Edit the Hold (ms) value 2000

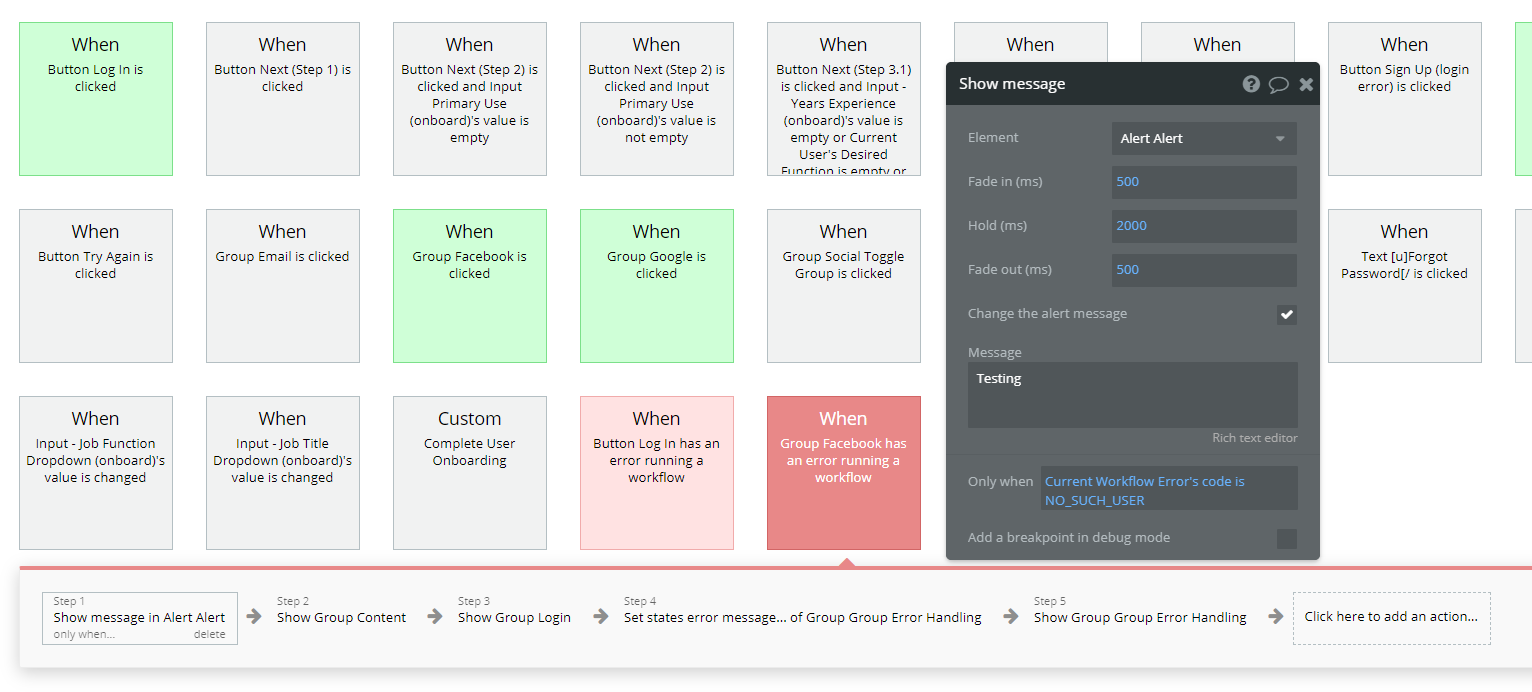click(x=1204, y=226)
